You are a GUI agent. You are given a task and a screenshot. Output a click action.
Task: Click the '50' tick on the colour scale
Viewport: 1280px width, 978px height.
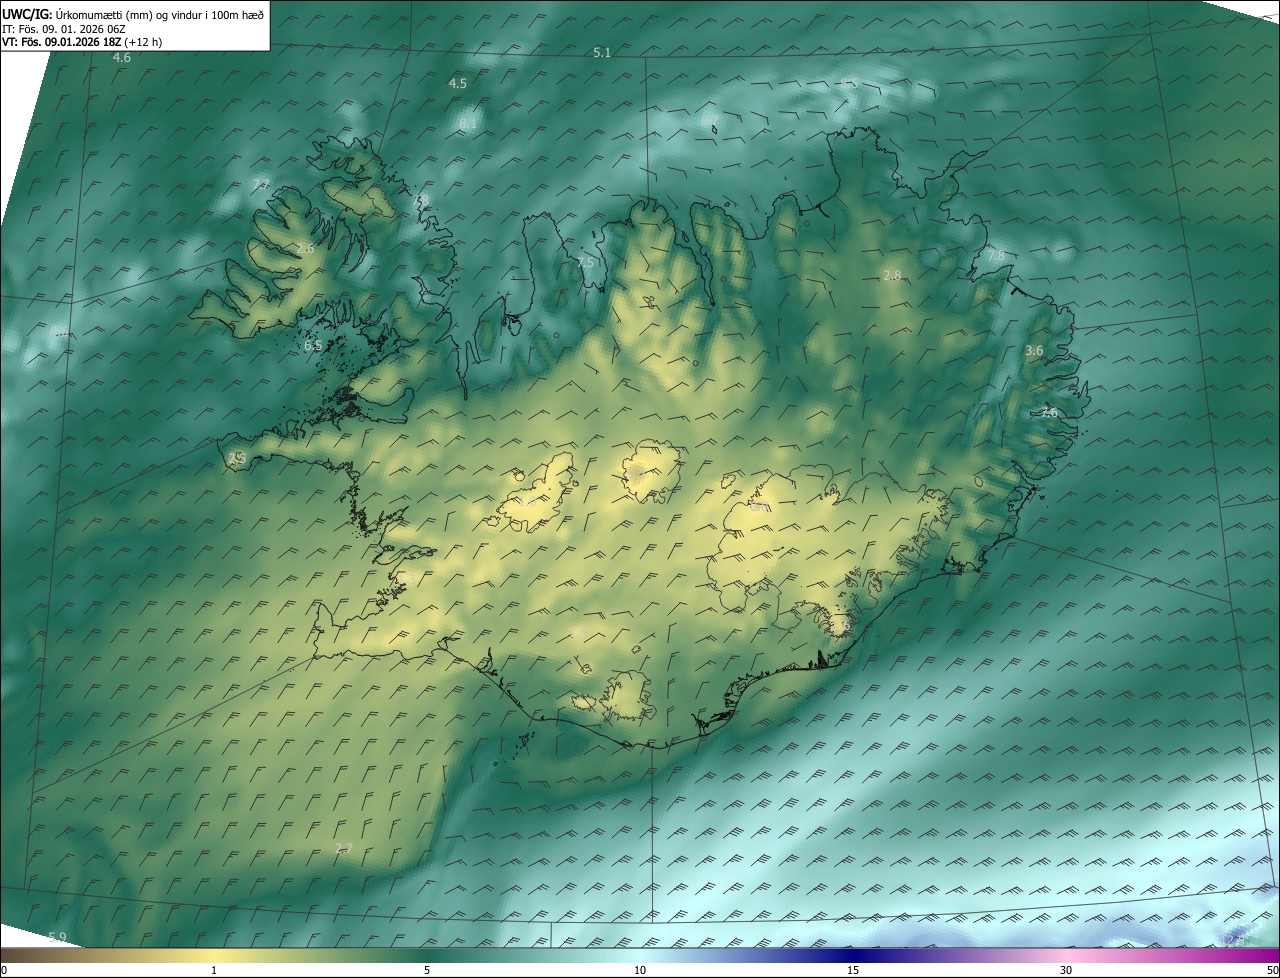click(1272, 970)
